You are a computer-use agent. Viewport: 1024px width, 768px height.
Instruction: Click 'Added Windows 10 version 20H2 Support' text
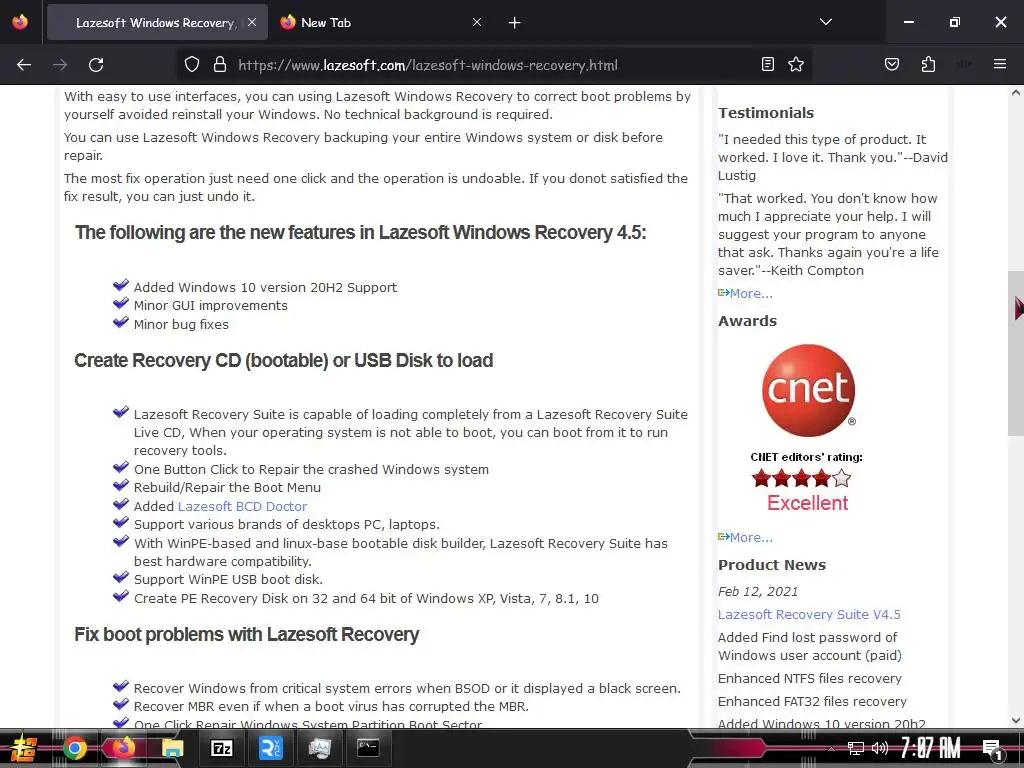[x=265, y=287]
